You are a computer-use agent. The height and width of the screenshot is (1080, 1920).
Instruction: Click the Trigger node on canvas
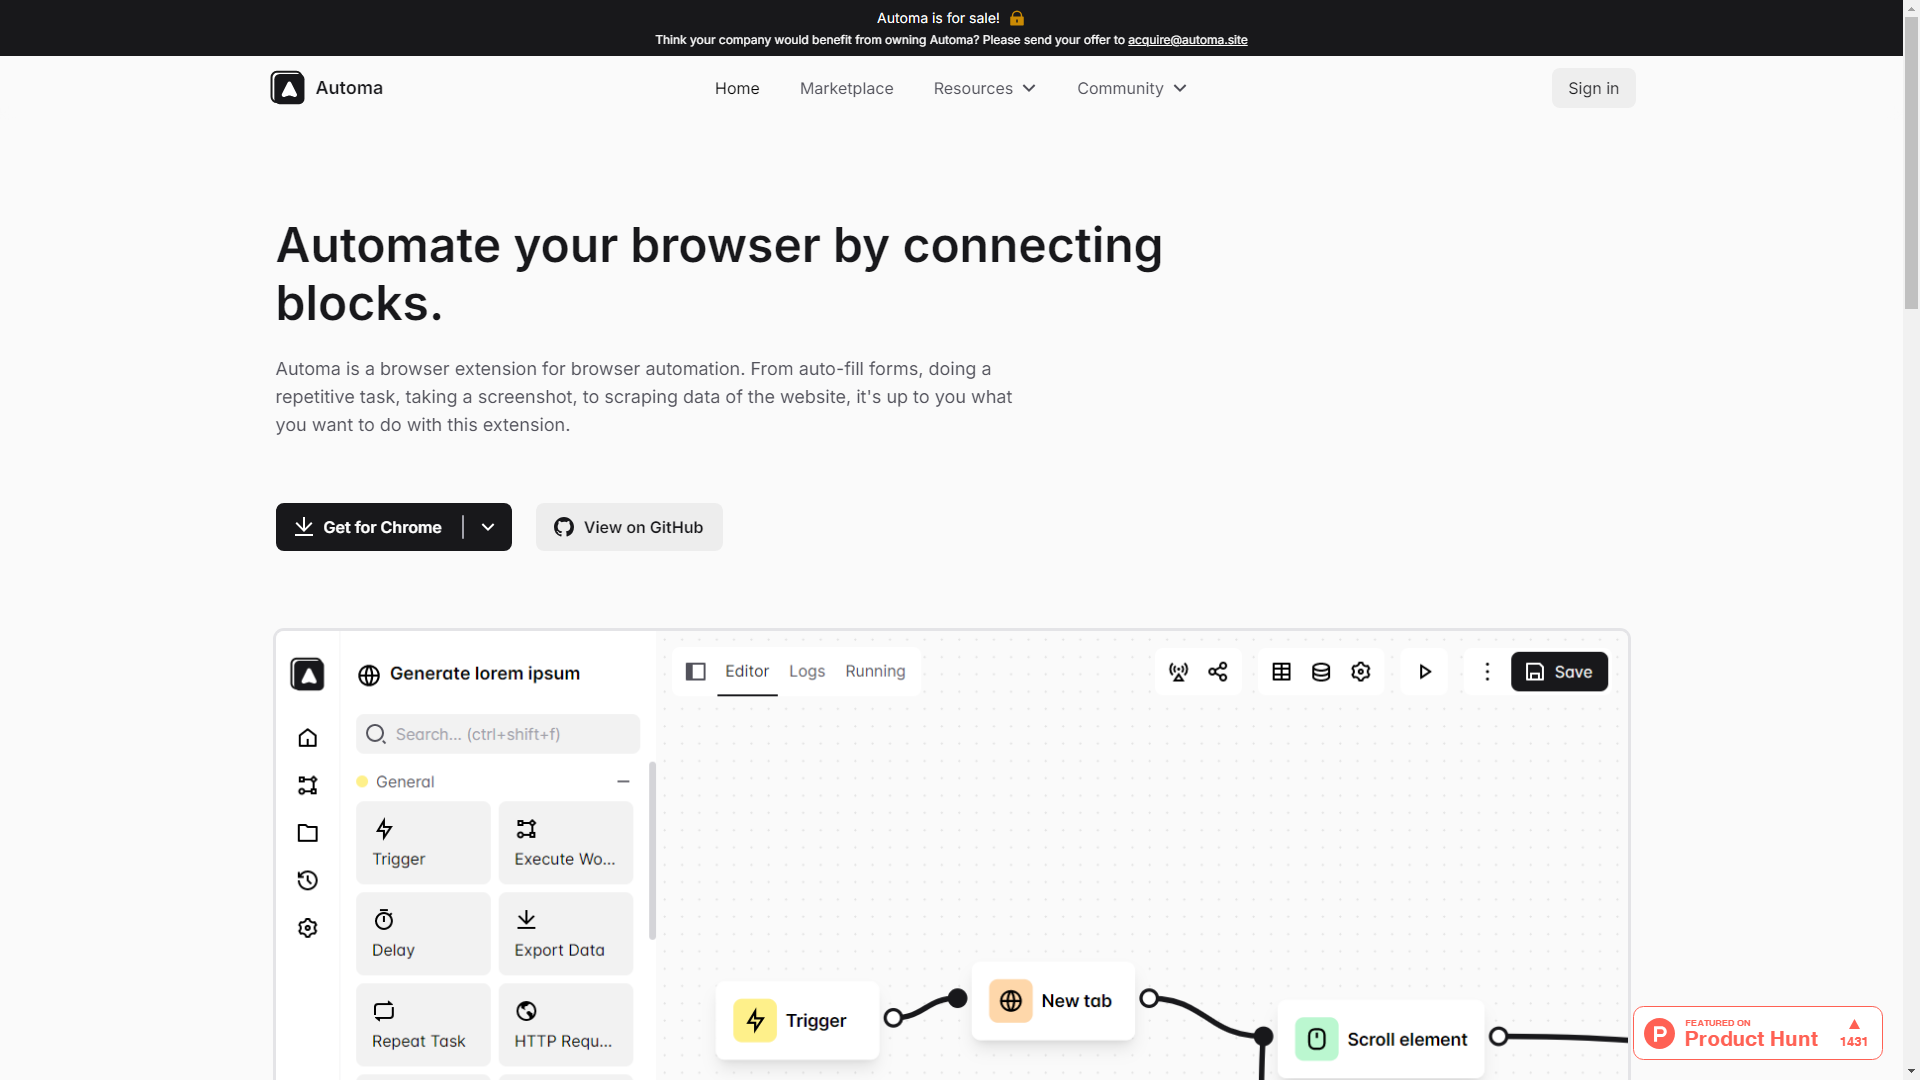pyautogui.click(x=798, y=1021)
